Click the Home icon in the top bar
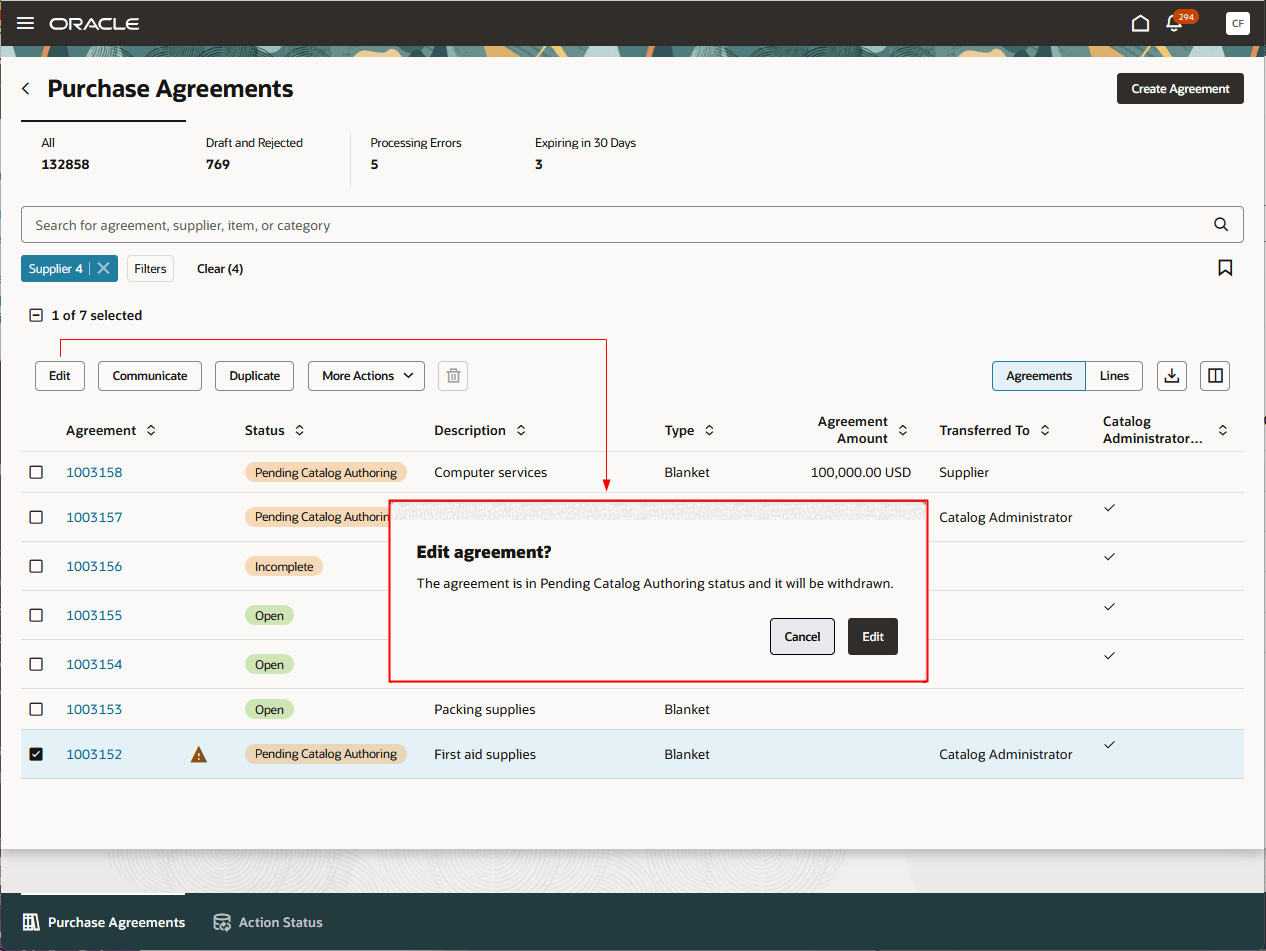The width and height of the screenshot is (1266, 951). [1140, 23]
